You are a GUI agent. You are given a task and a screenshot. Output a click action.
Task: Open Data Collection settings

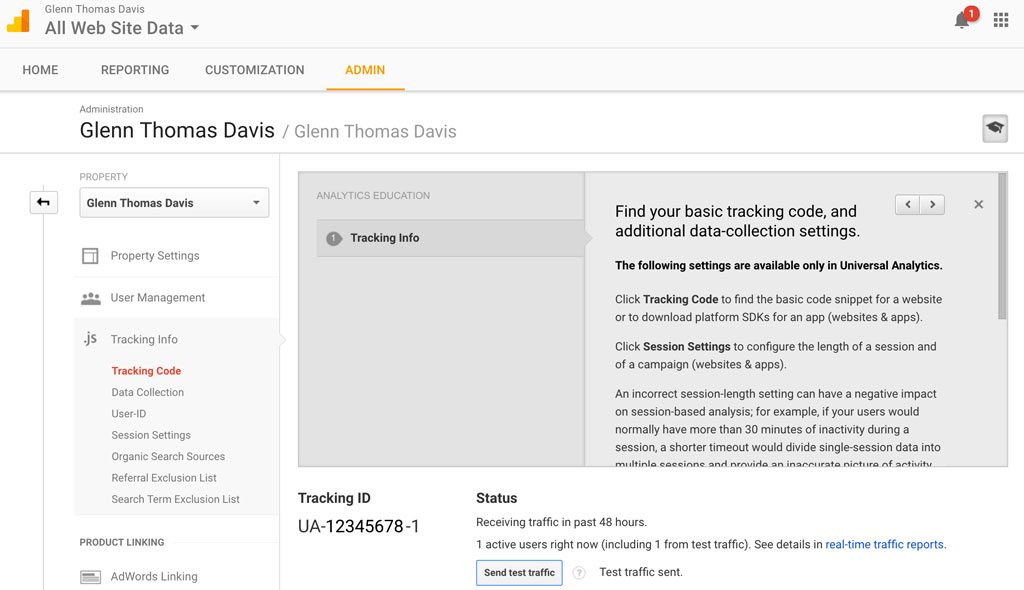coord(148,392)
